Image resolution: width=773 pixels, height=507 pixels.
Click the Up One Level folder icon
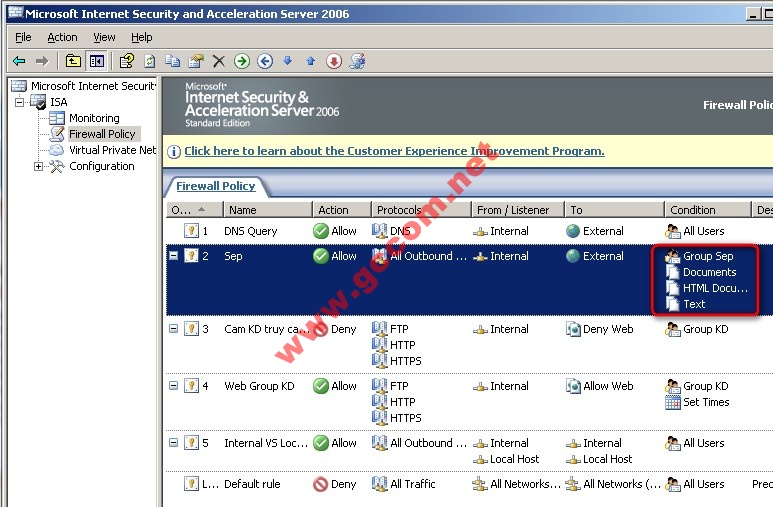(x=73, y=61)
